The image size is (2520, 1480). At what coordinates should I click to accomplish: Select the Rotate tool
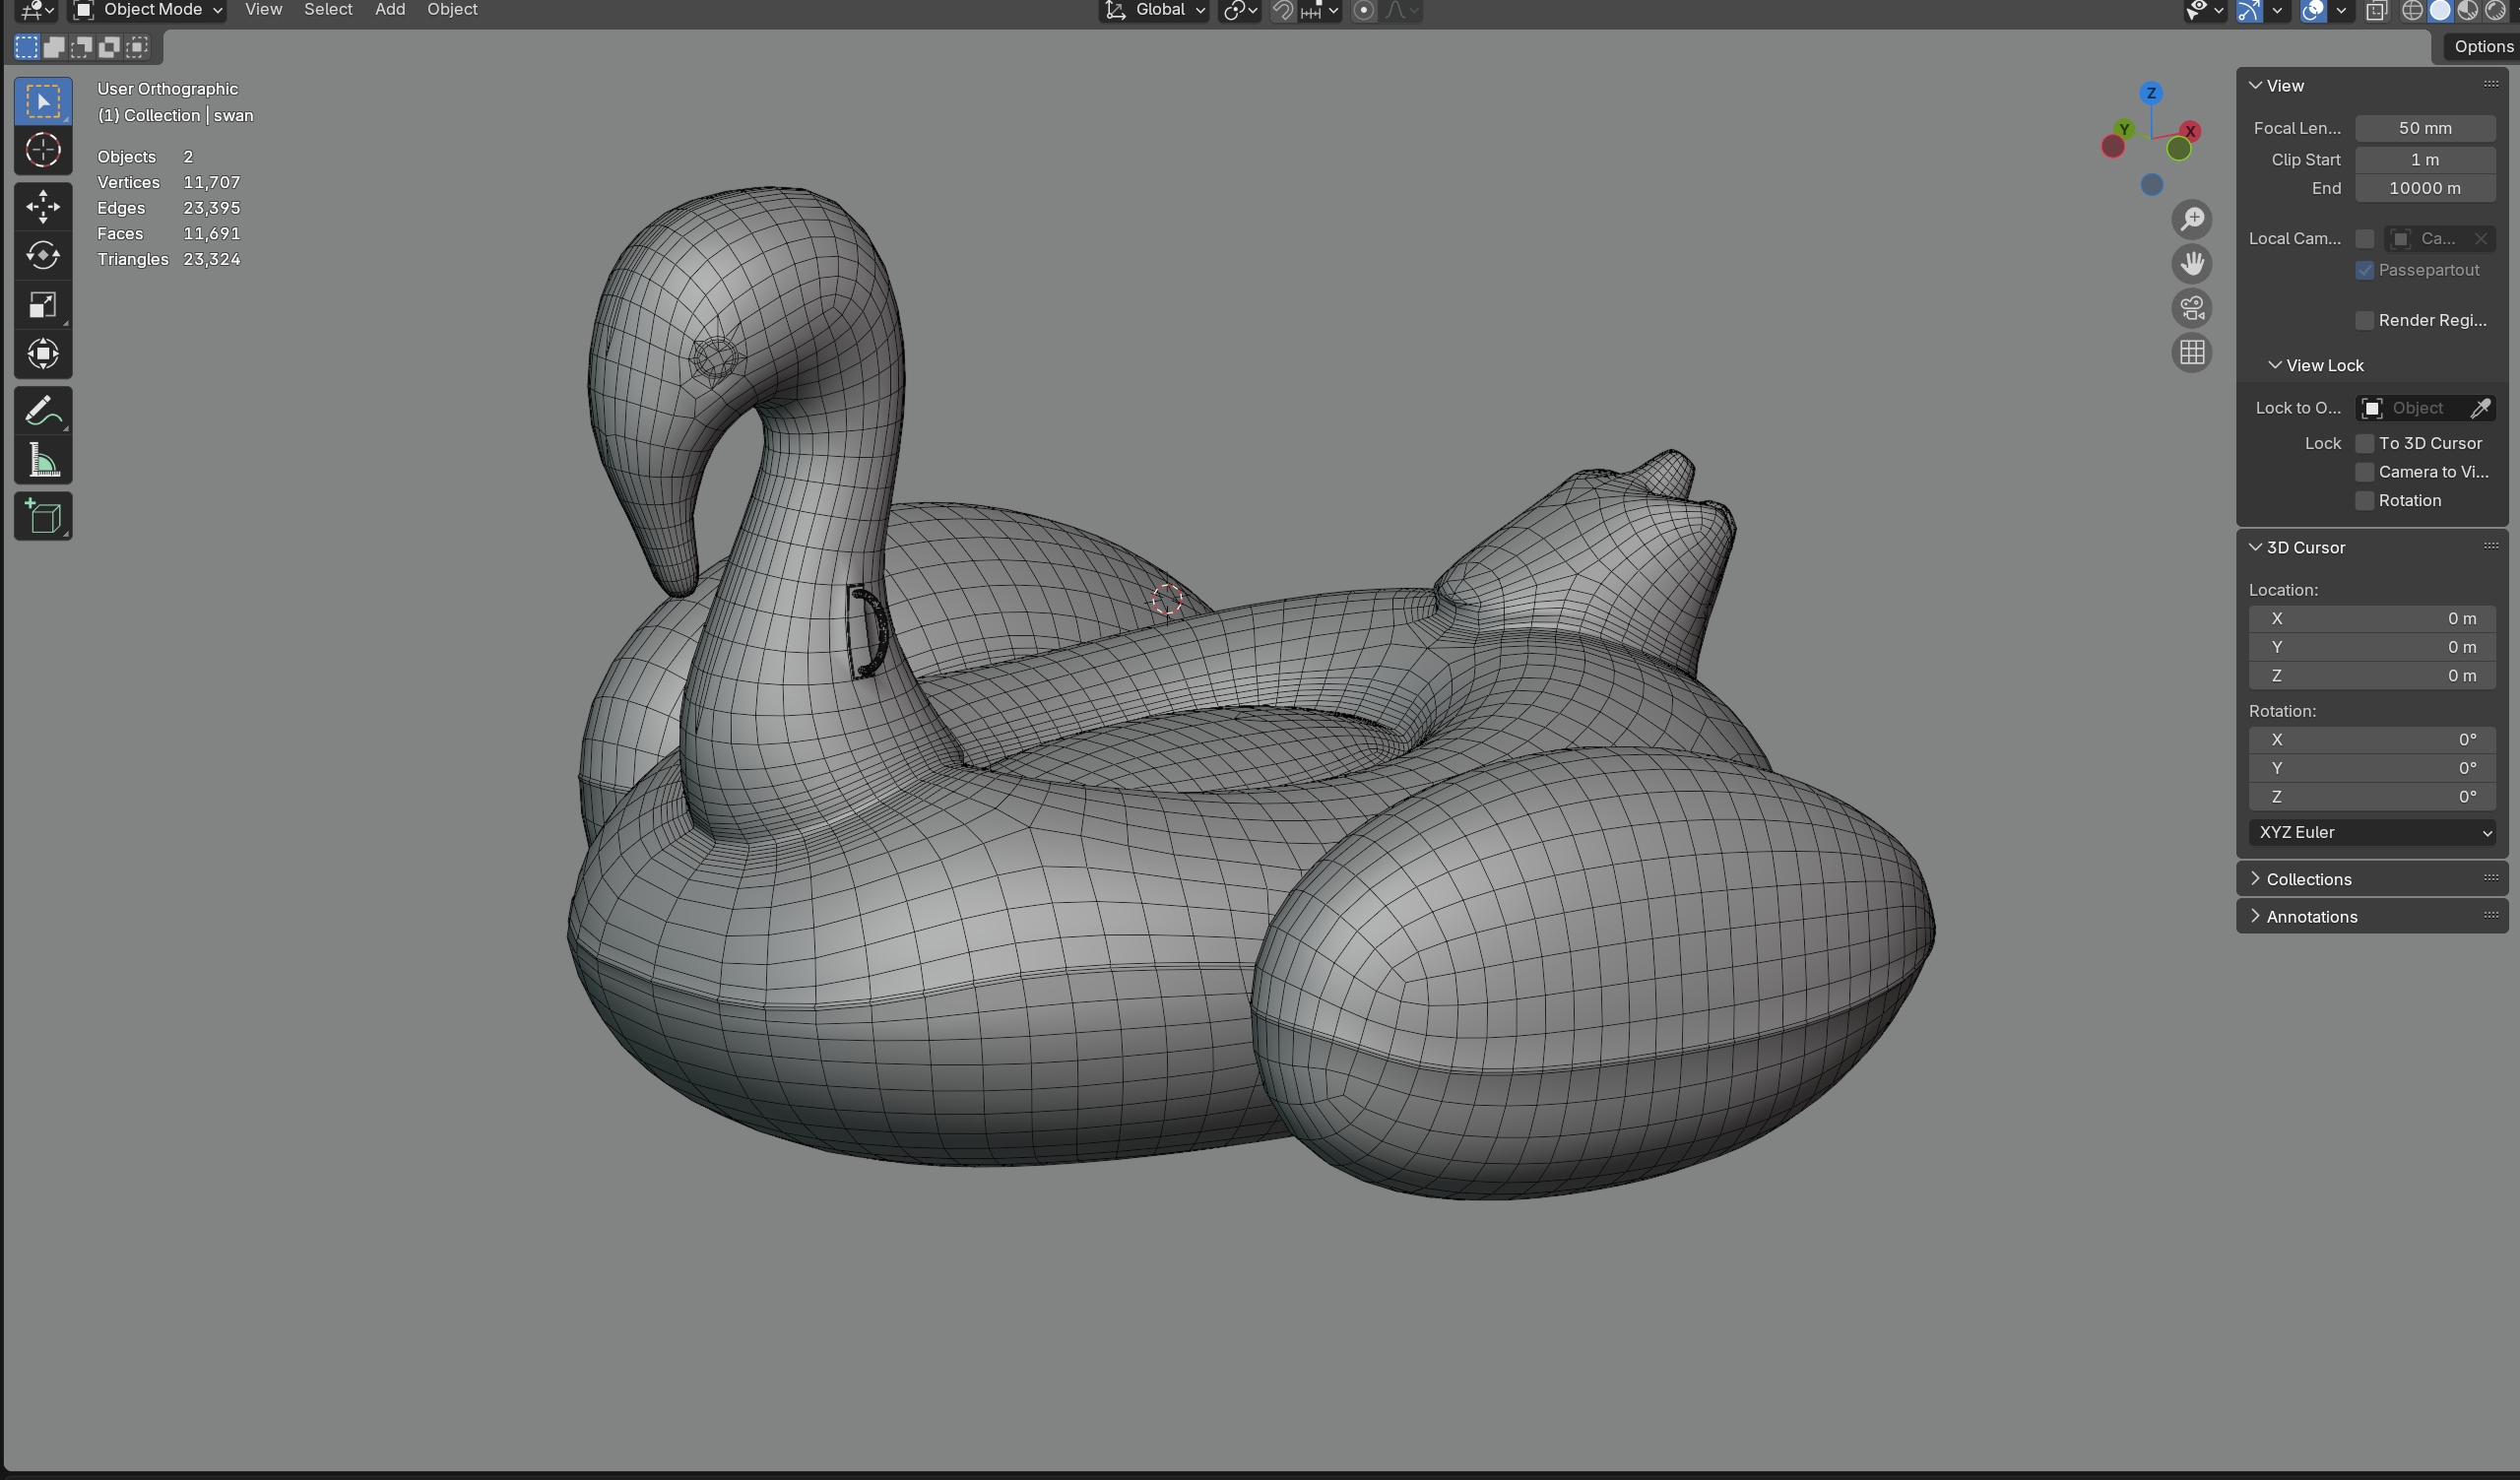(x=43, y=256)
